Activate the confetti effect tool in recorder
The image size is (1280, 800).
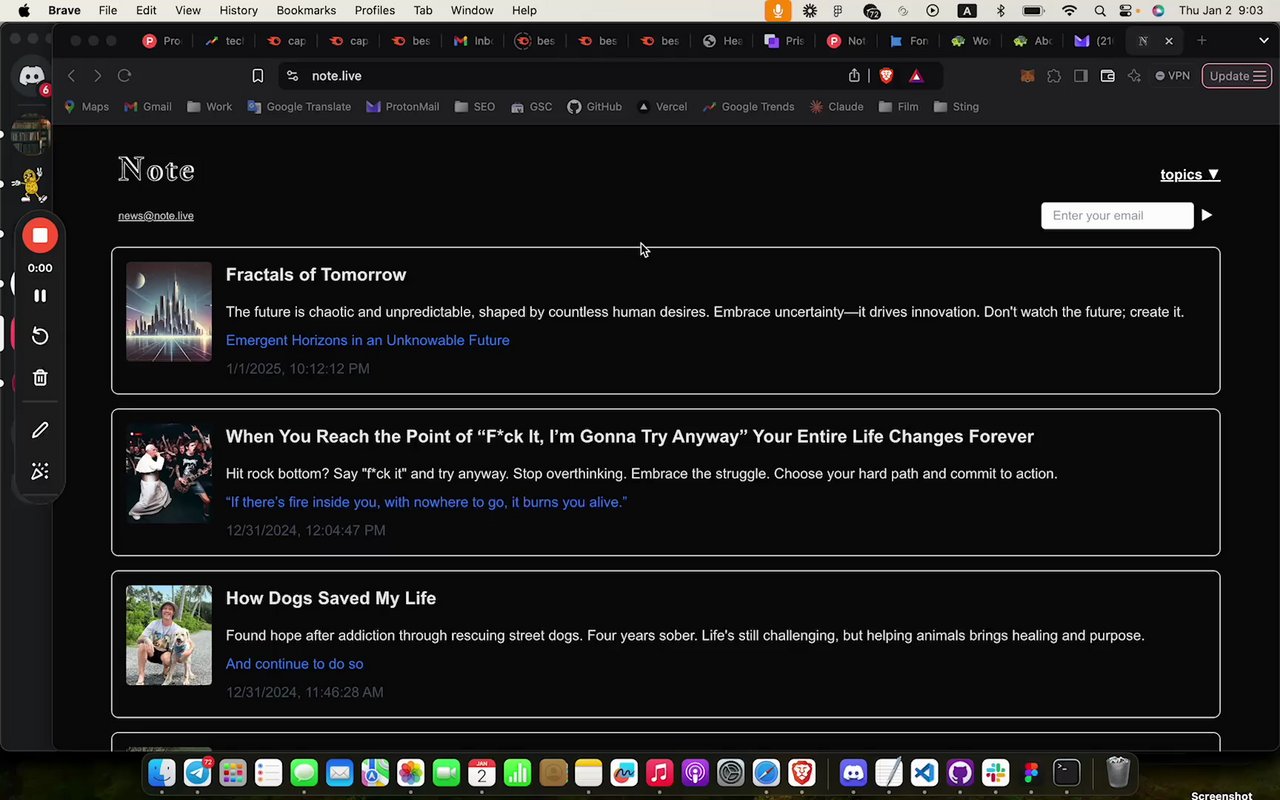click(40, 471)
